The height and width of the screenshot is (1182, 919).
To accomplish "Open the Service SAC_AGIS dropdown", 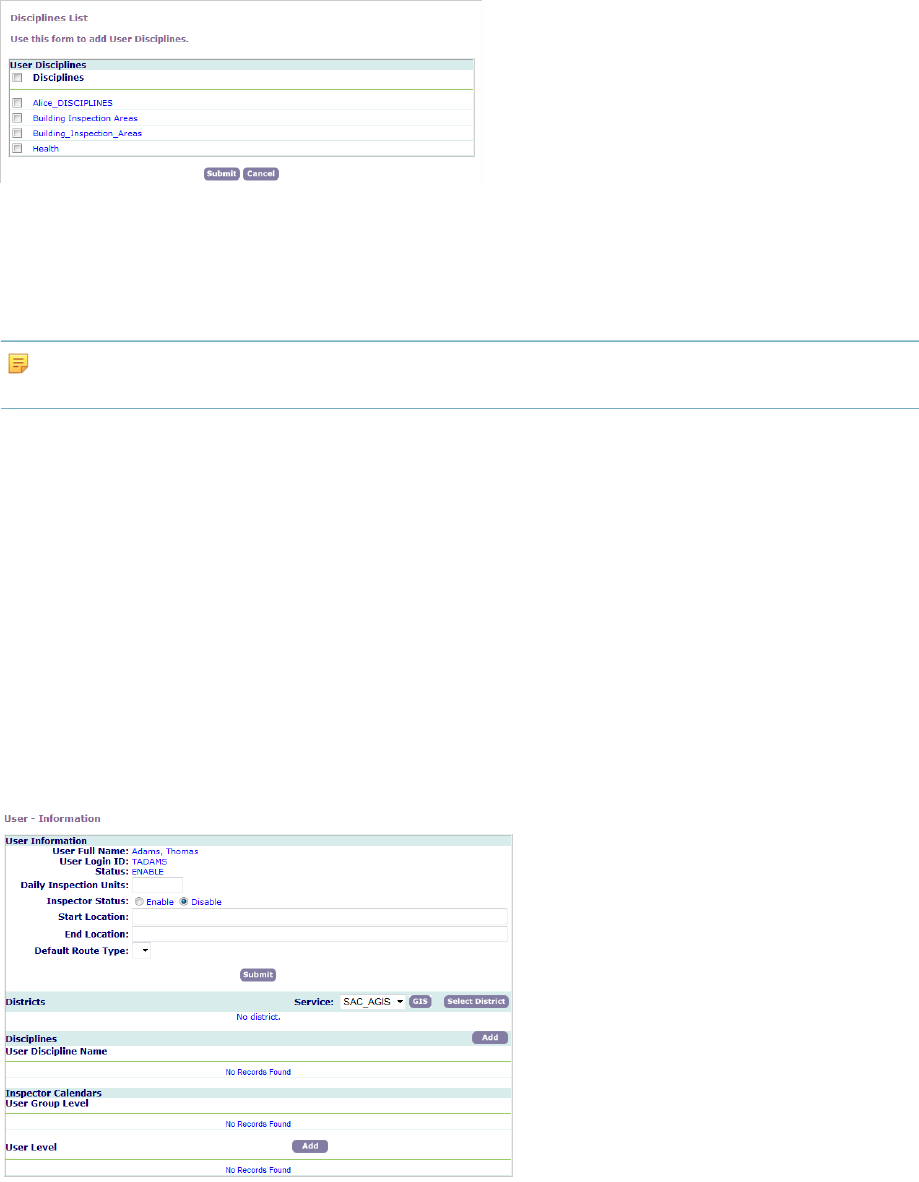I will click(x=373, y=1002).
